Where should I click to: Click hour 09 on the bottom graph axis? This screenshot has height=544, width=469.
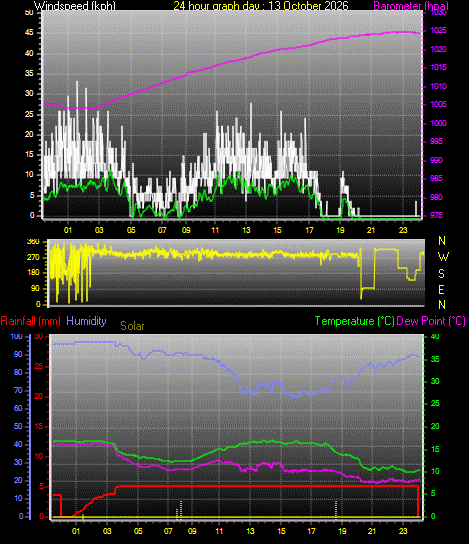[192, 531]
